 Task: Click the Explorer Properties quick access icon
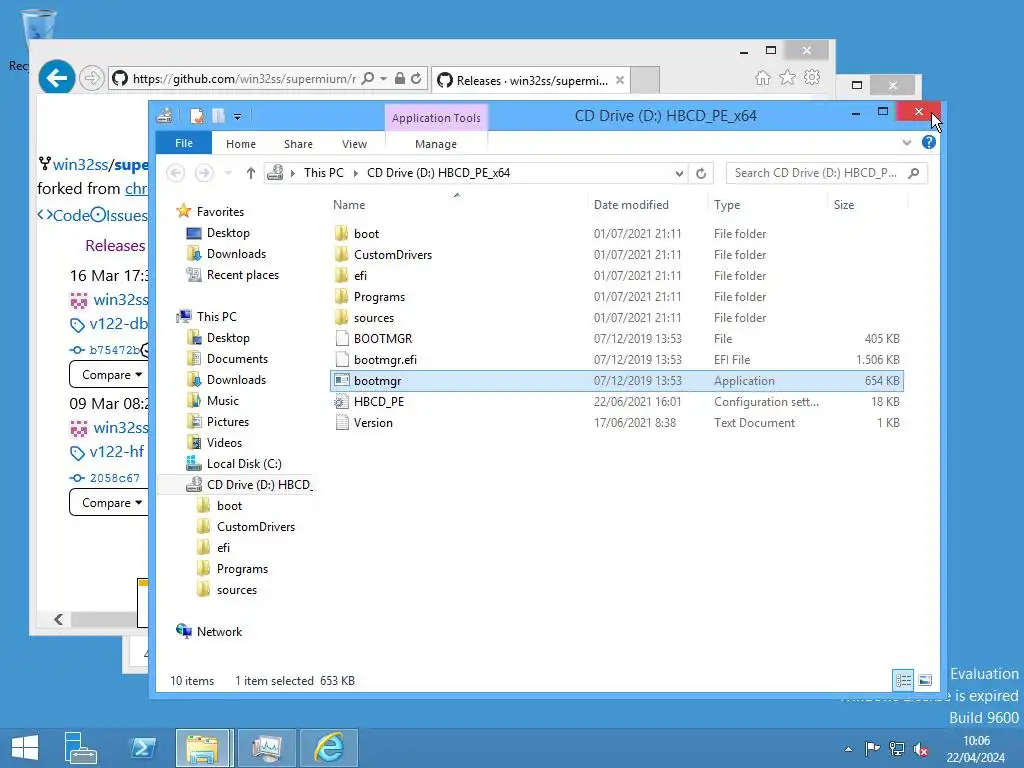point(197,116)
